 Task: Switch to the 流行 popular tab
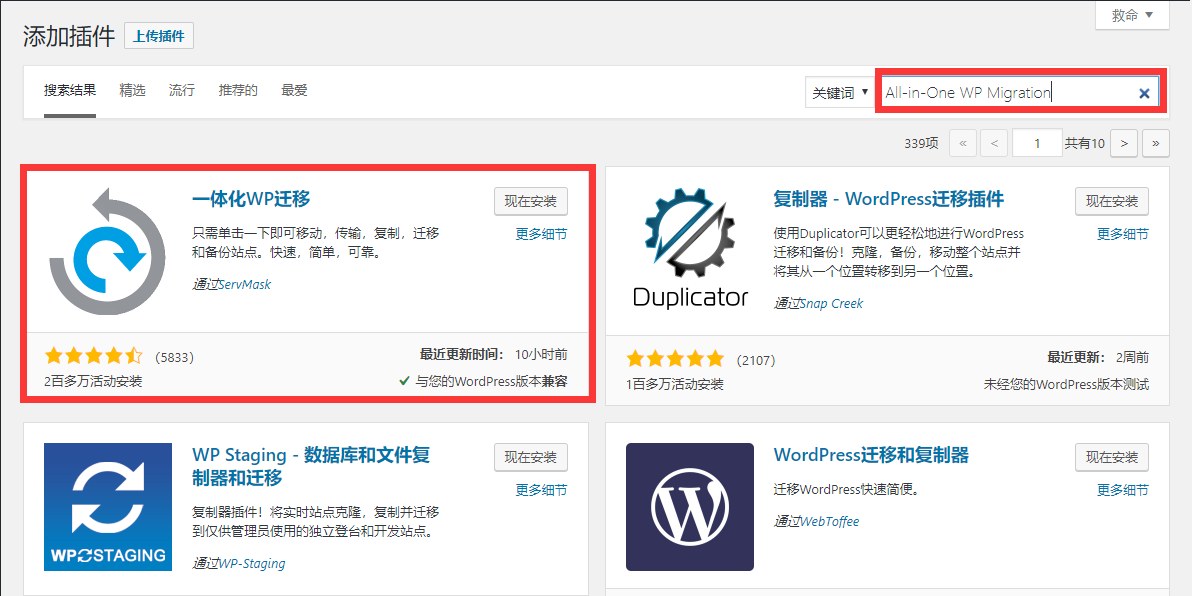(x=182, y=90)
